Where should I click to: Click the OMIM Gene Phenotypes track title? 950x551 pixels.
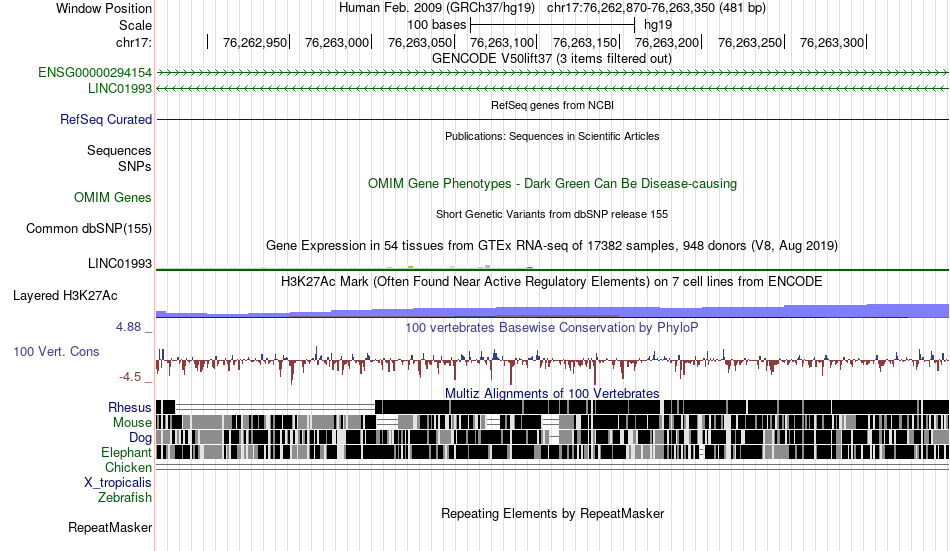pyautogui.click(x=553, y=184)
